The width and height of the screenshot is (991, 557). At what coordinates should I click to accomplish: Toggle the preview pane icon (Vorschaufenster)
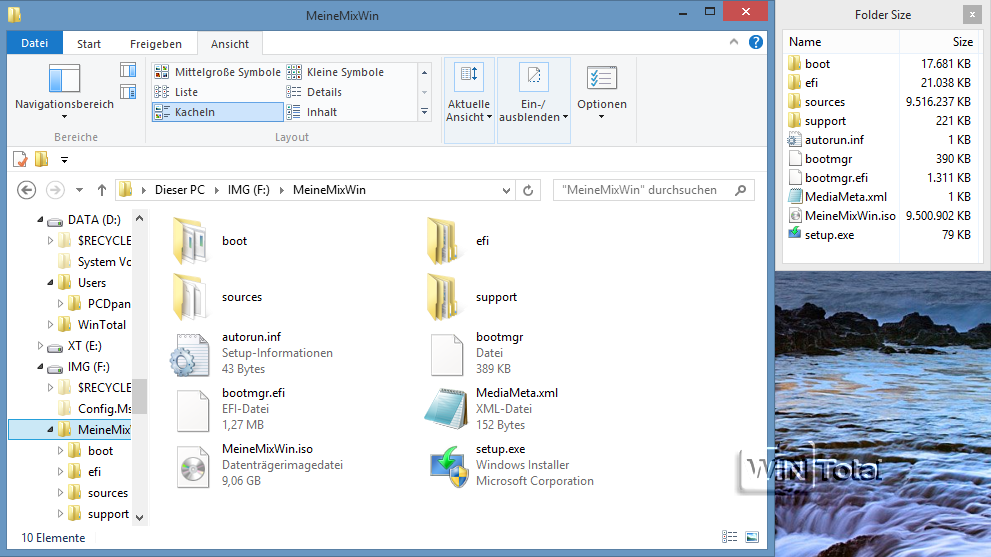pos(128,70)
